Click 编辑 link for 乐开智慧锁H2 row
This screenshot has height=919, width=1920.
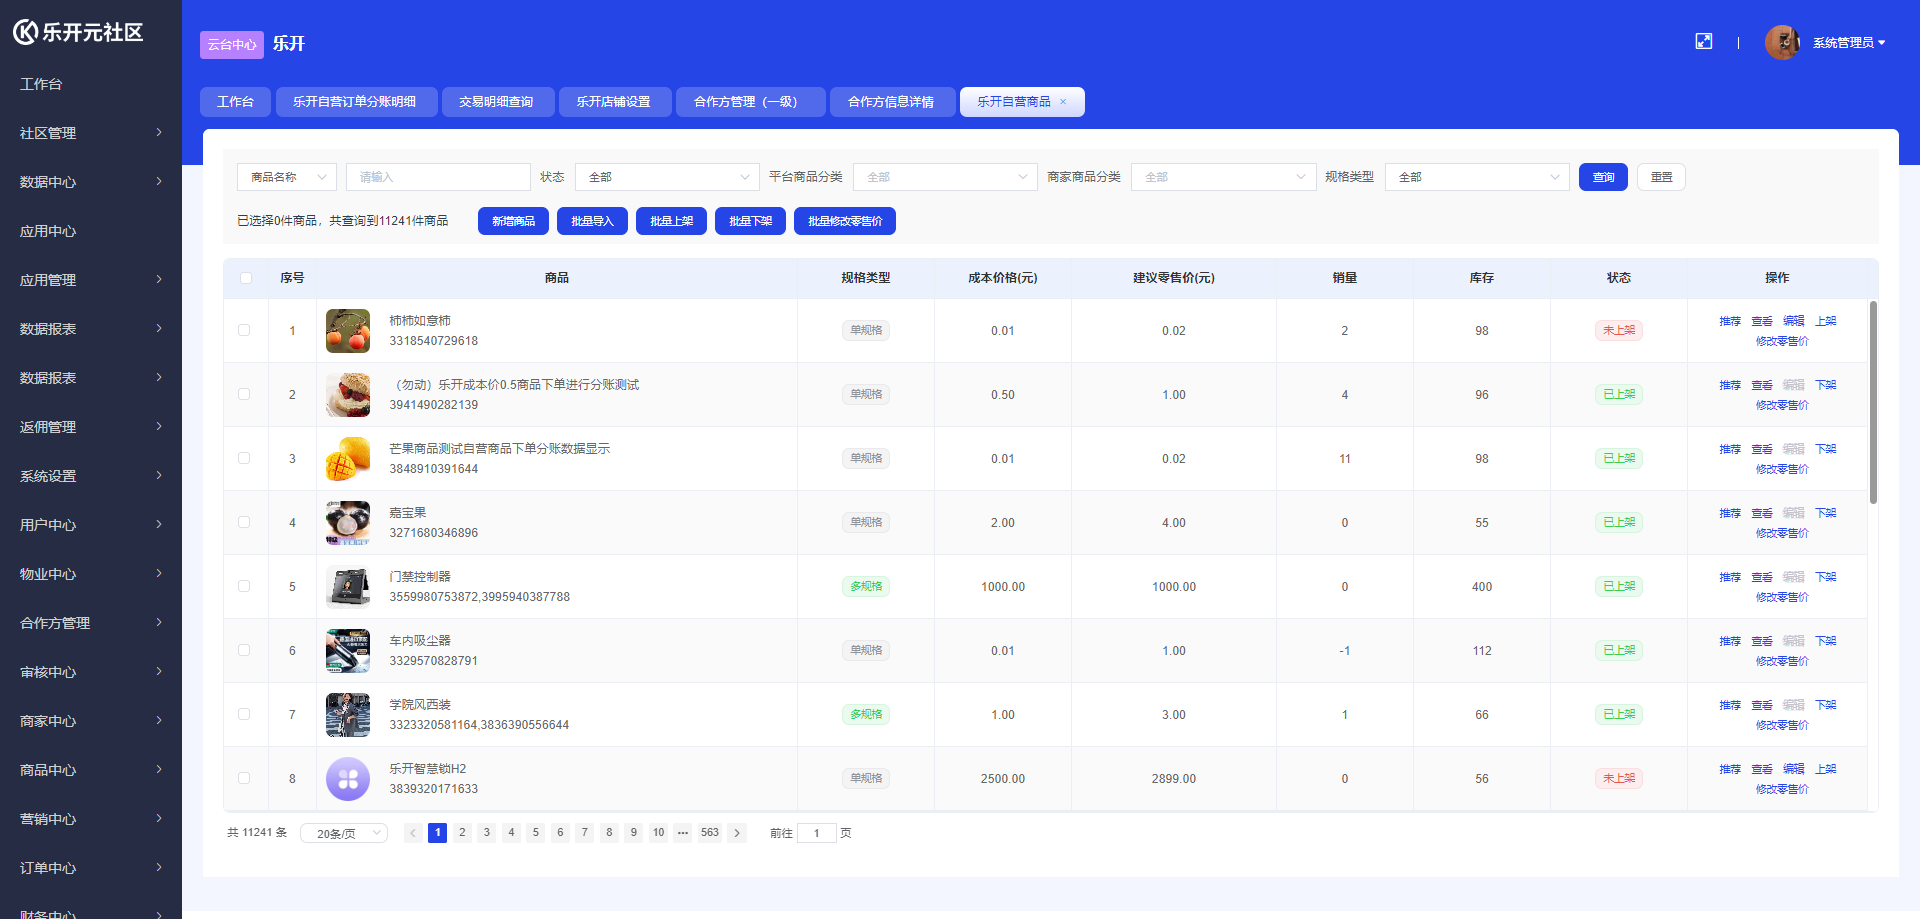pos(1794,769)
